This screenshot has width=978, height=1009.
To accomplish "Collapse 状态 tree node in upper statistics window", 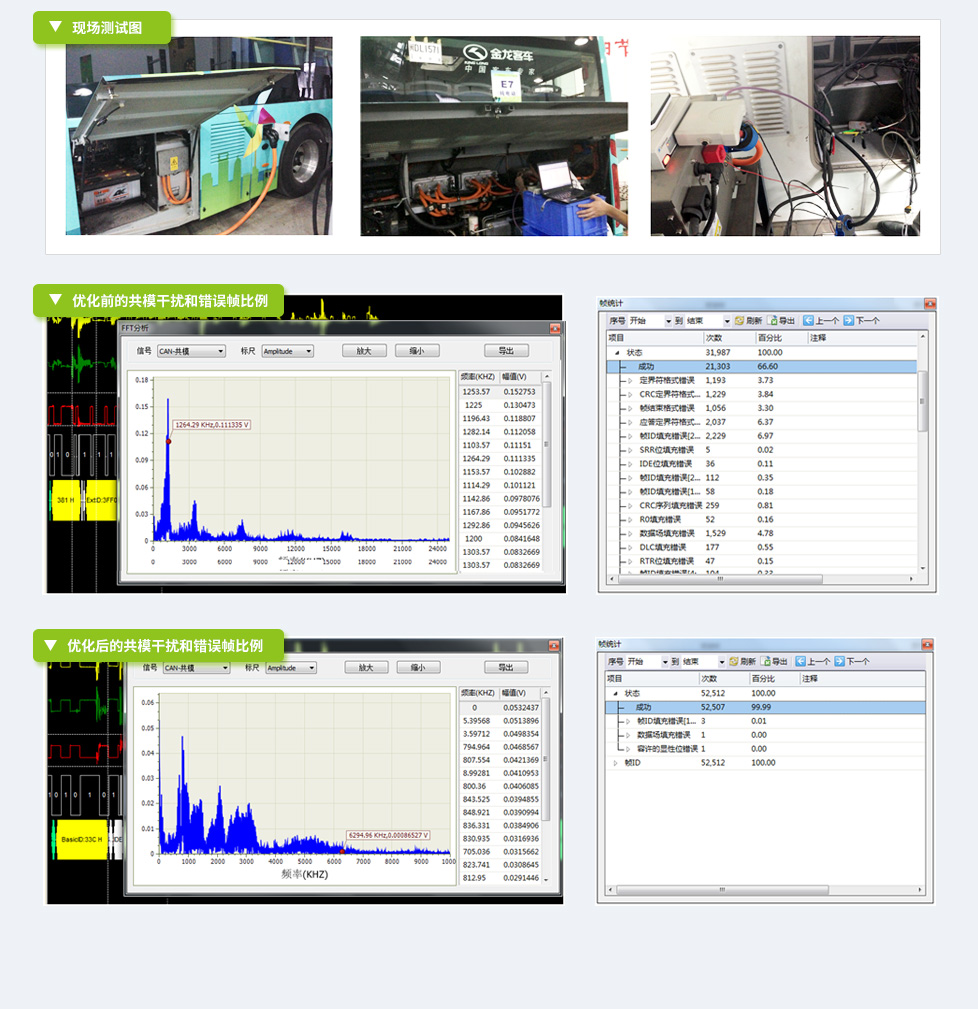I will tap(617, 353).
